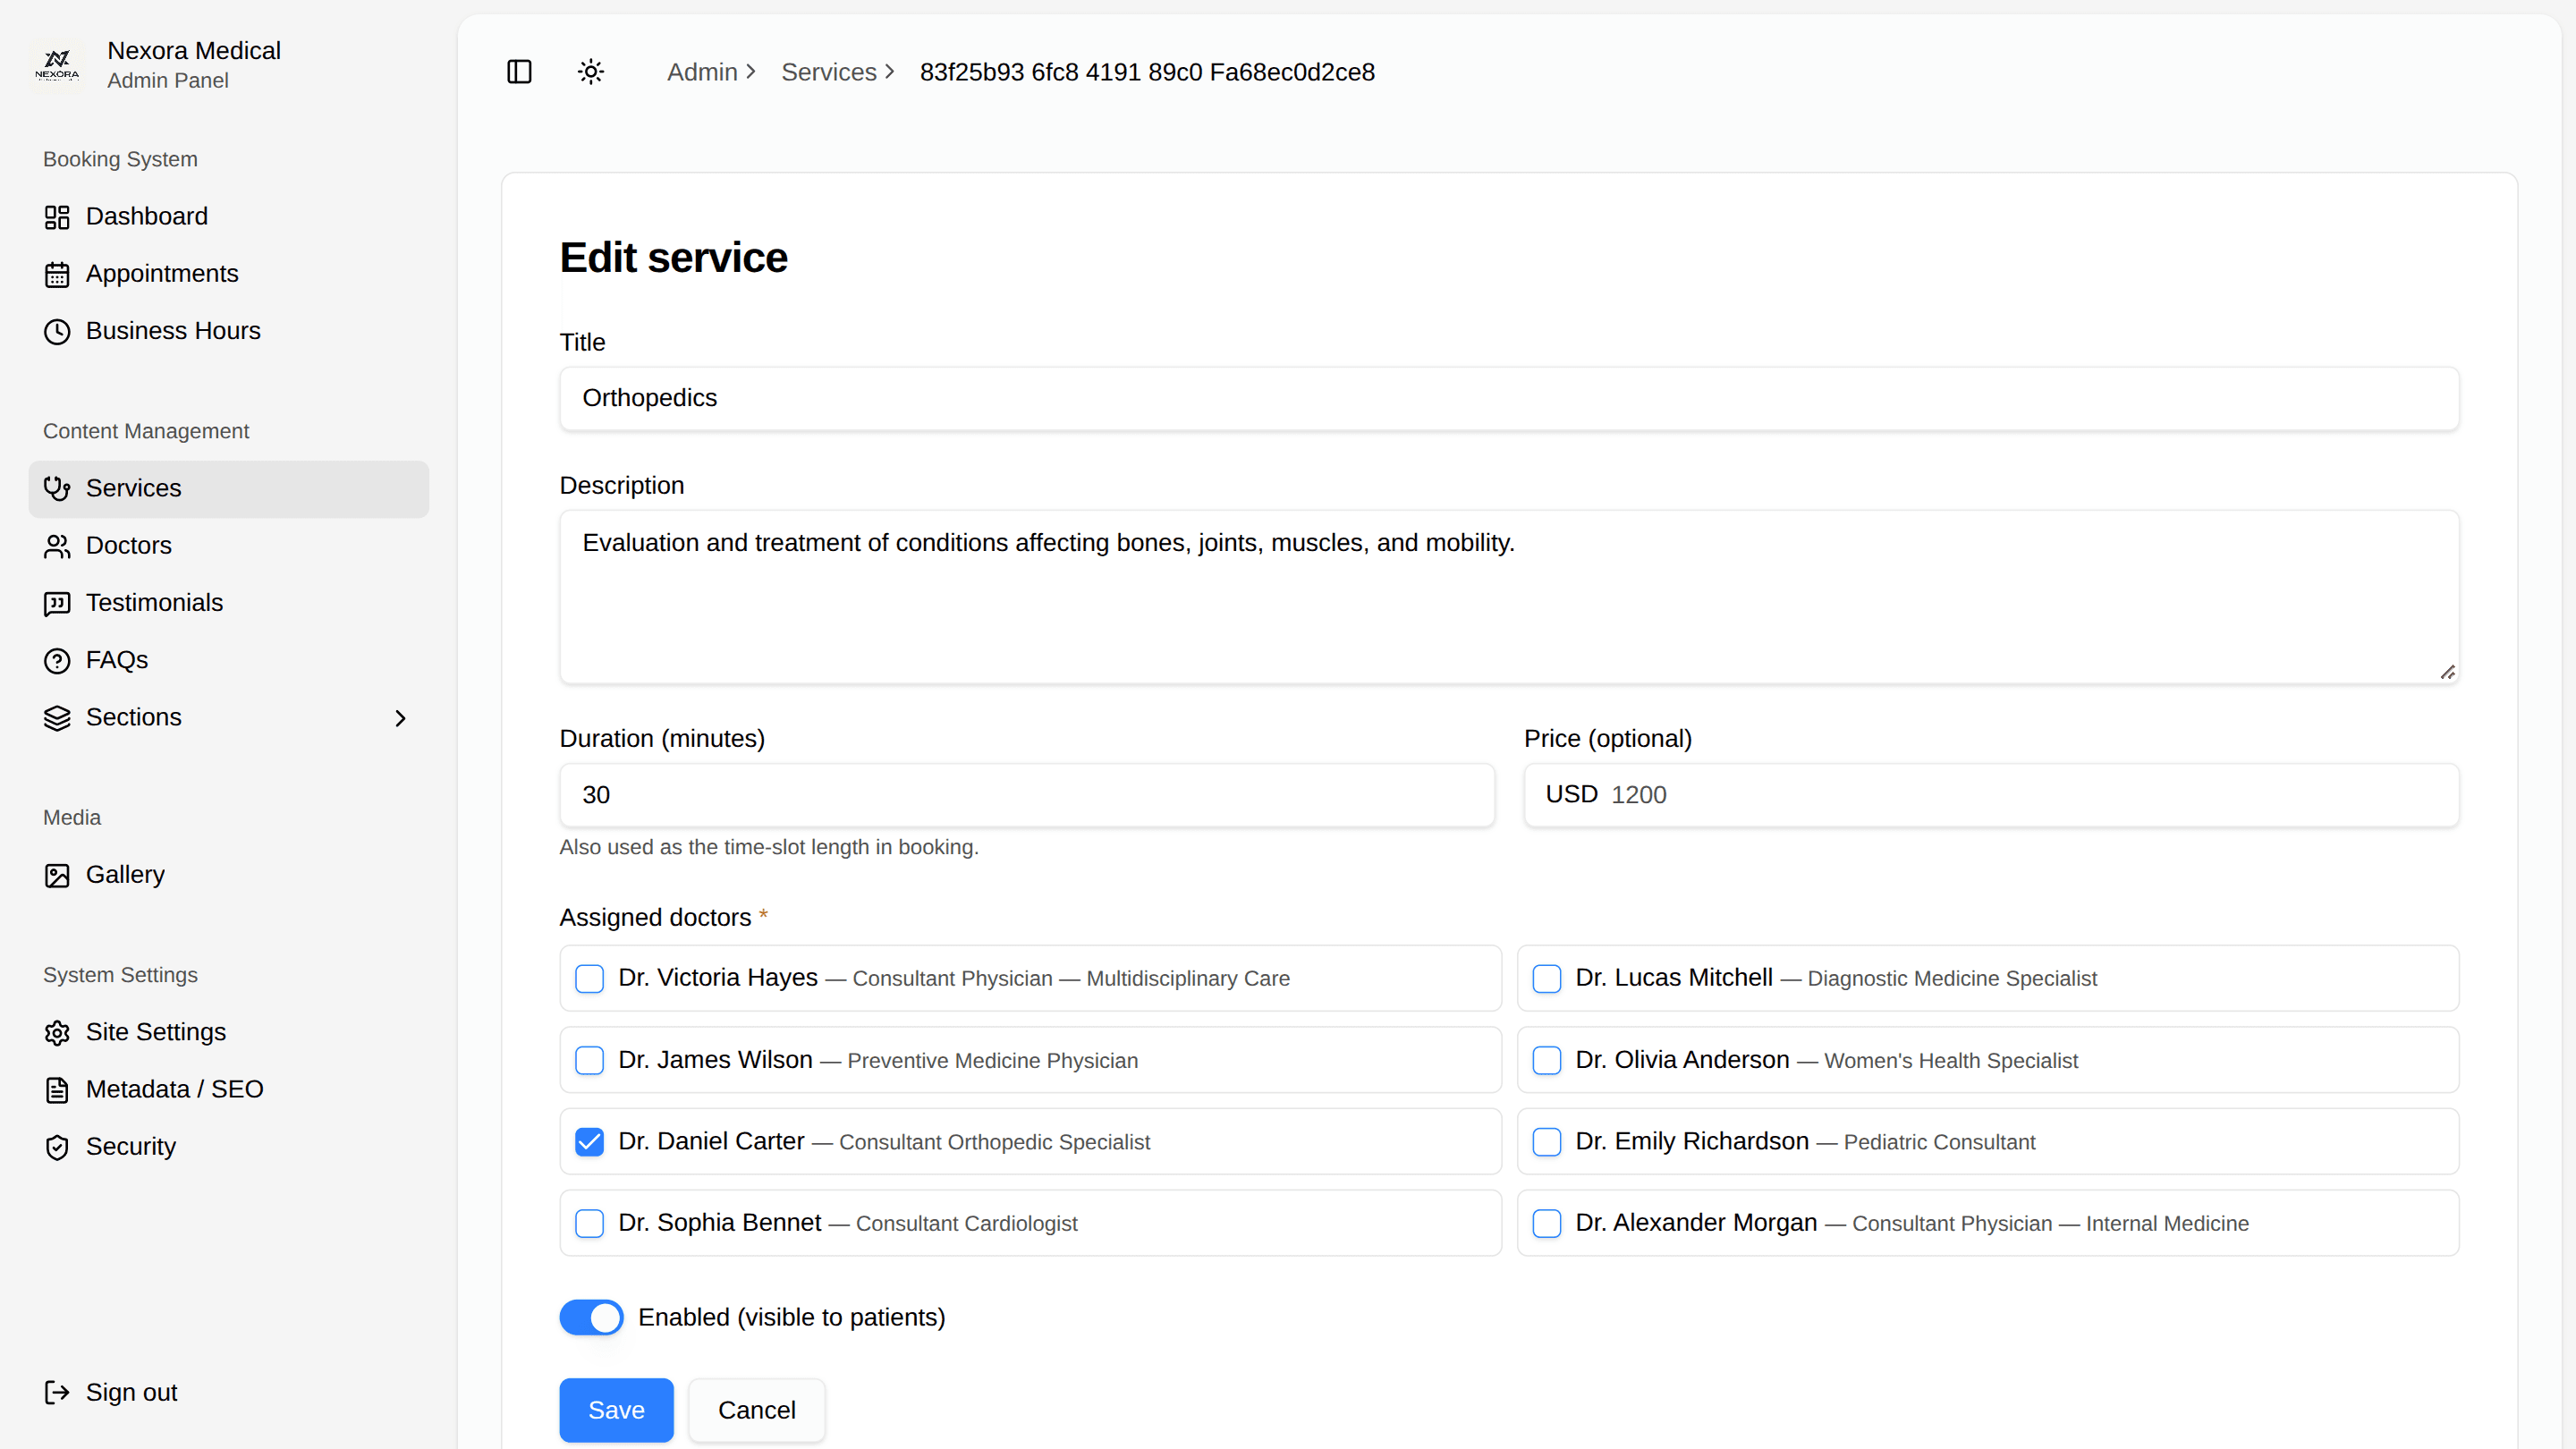The image size is (2576, 1449).
Task: Click the Testimonials quote icon
Action: (57, 603)
